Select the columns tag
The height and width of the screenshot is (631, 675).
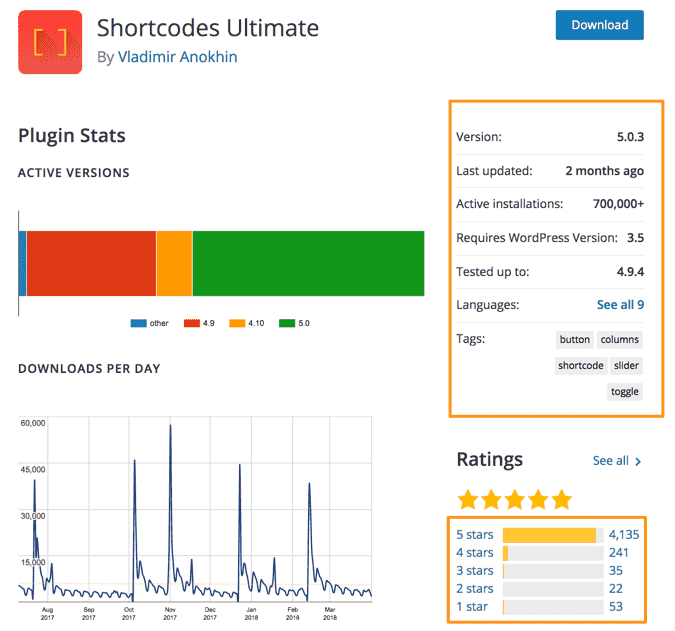click(619, 340)
